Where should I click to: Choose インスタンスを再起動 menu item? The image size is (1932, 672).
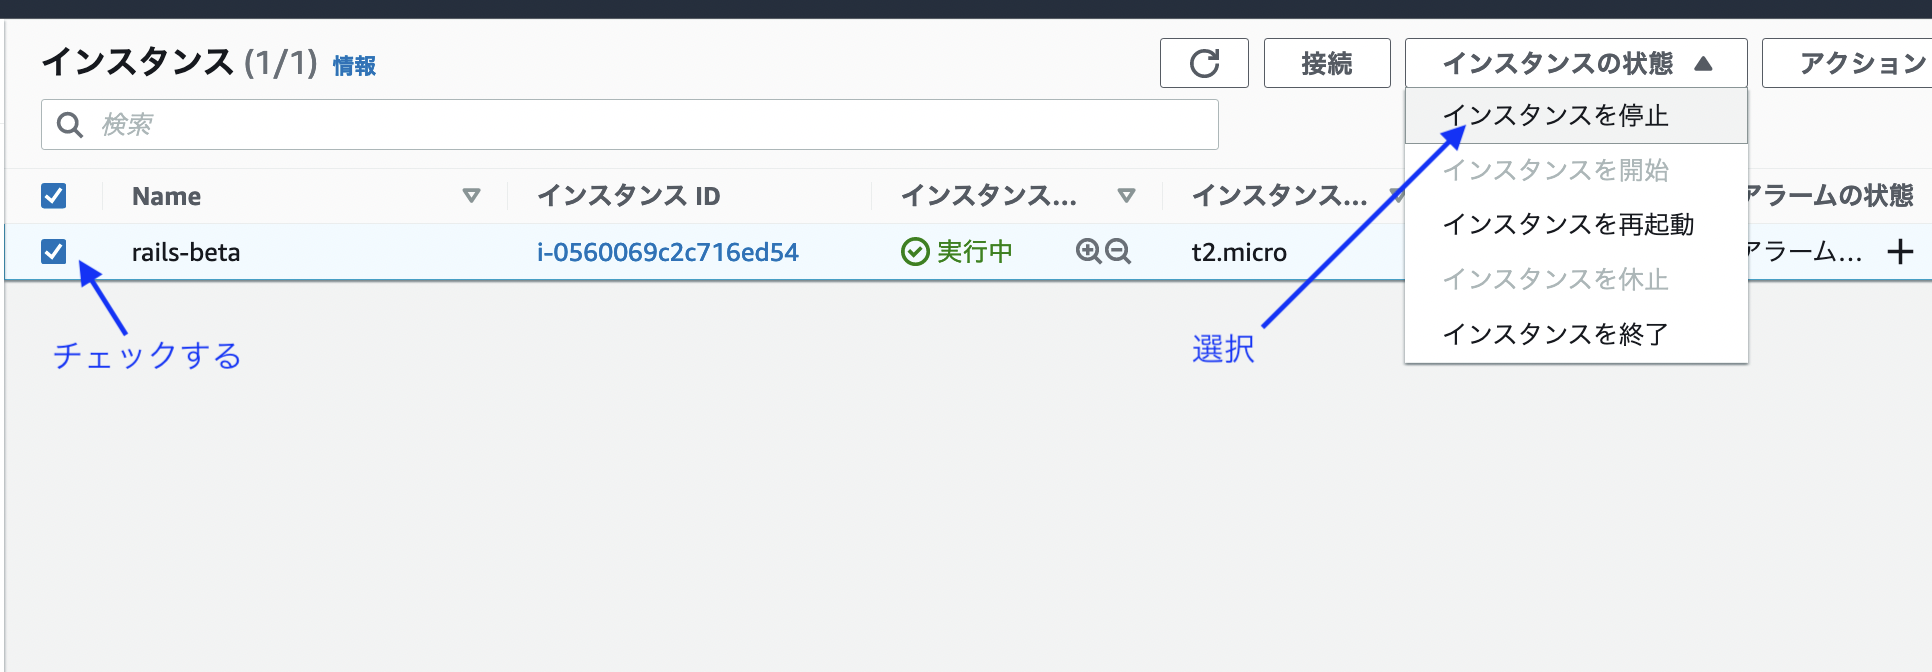(x=1567, y=225)
